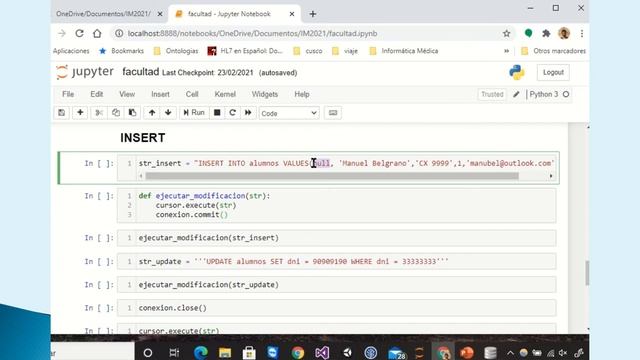Screen dimensions: 640x360
Task: Click the Python 3 kernel status circle
Action: click(566, 94)
